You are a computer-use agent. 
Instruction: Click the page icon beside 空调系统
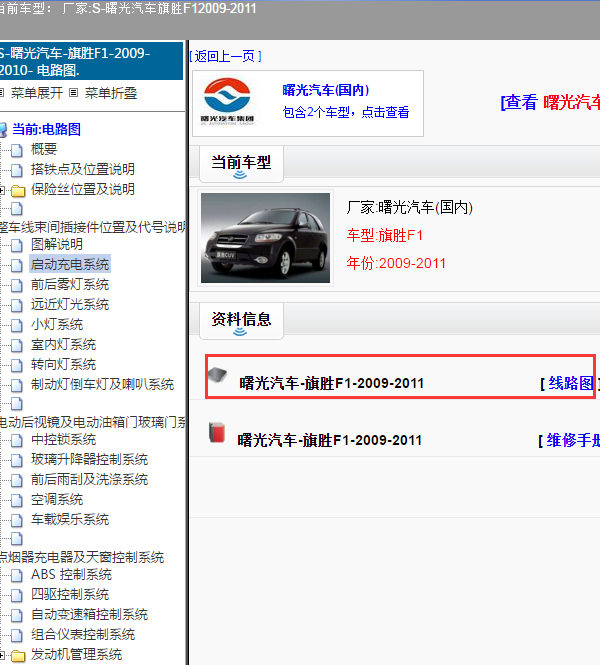point(17,500)
